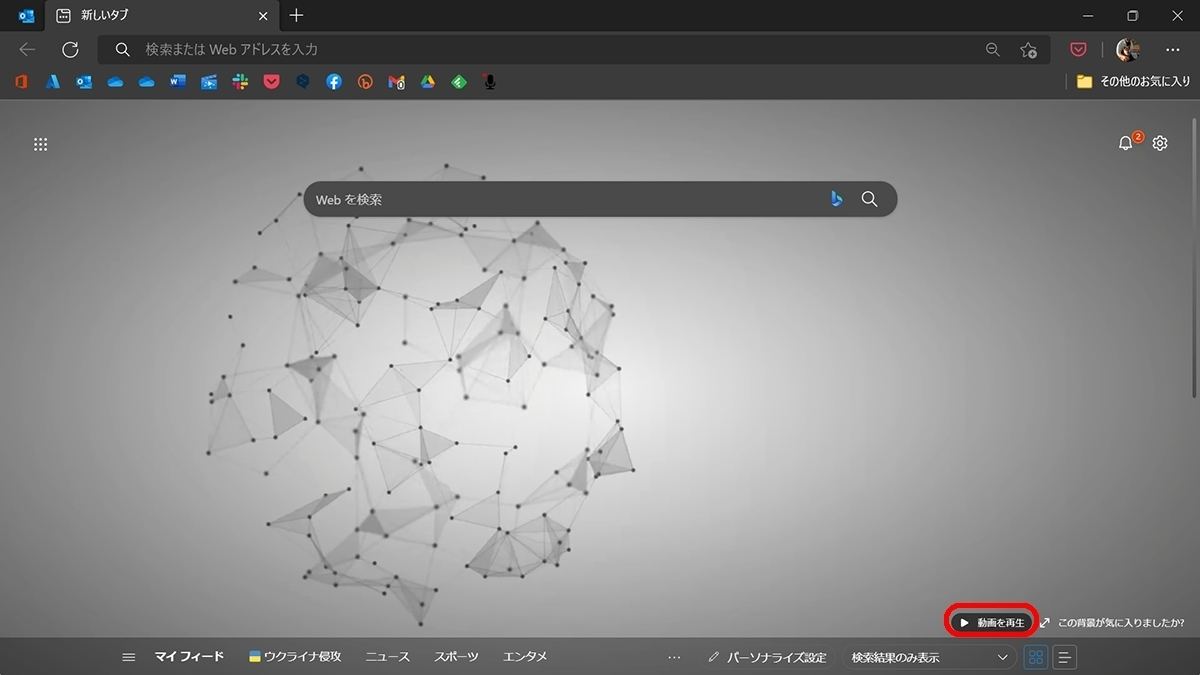Screen dimensions: 1200x675
Task: Open the Edge settings and more menu
Action: tap(1173, 49)
